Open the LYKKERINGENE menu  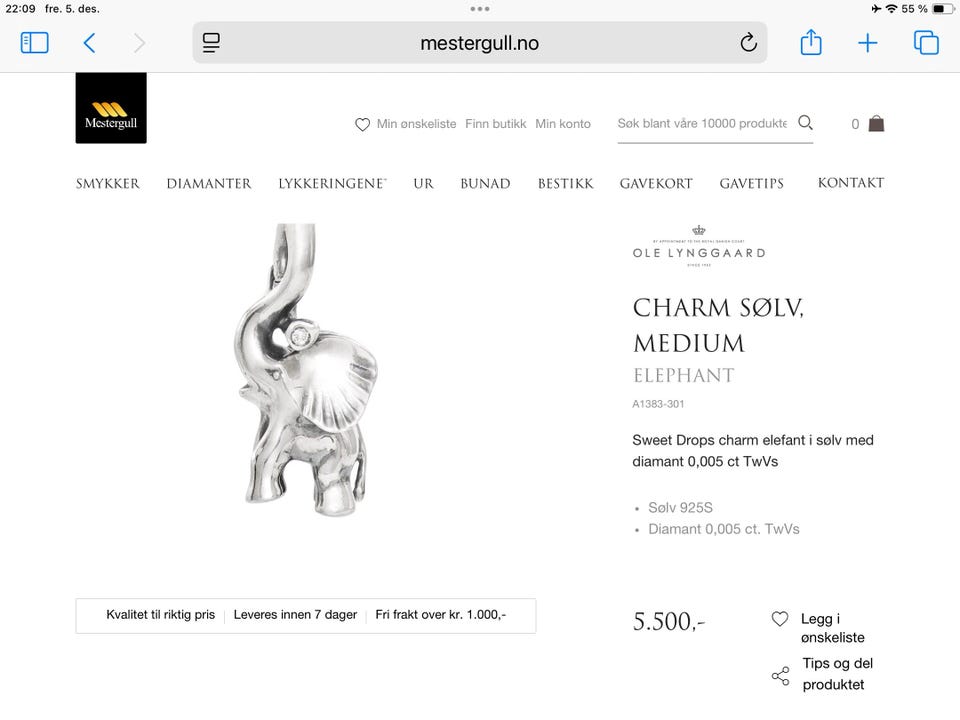(x=332, y=184)
